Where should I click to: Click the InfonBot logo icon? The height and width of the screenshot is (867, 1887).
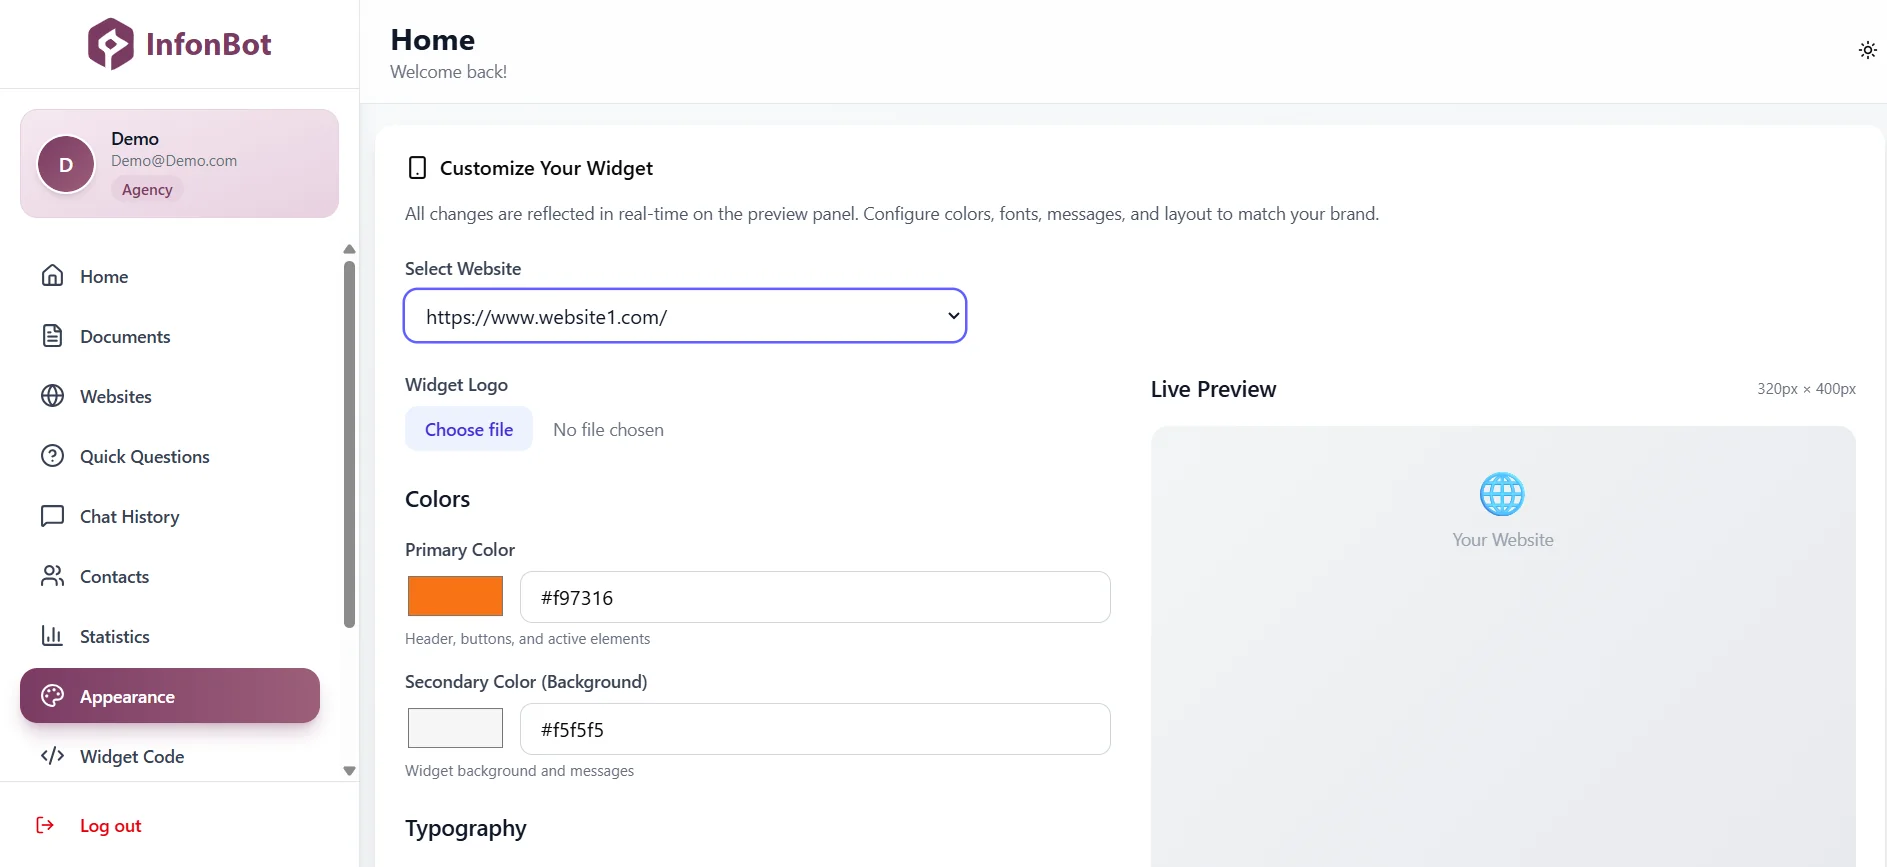[110, 44]
